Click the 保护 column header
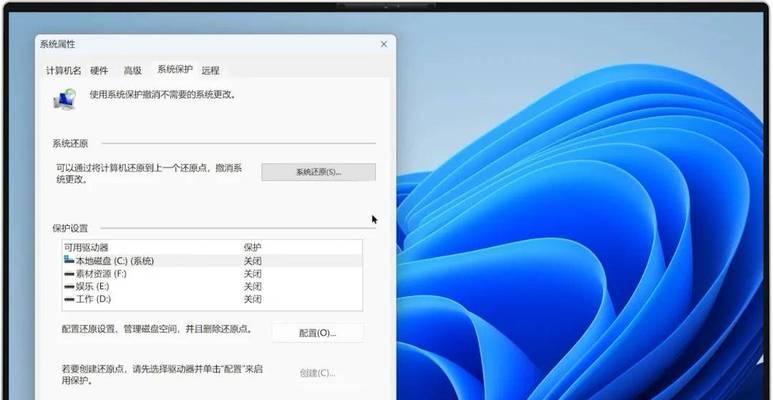Image resolution: width=773 pixels, height=400 pixels. click(252, 247)
